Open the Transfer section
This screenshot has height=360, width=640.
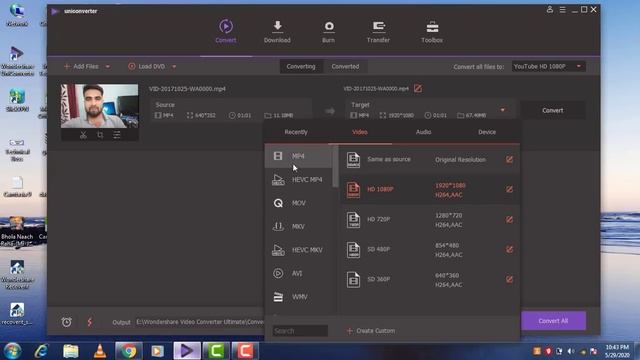[x=378, y=31]
